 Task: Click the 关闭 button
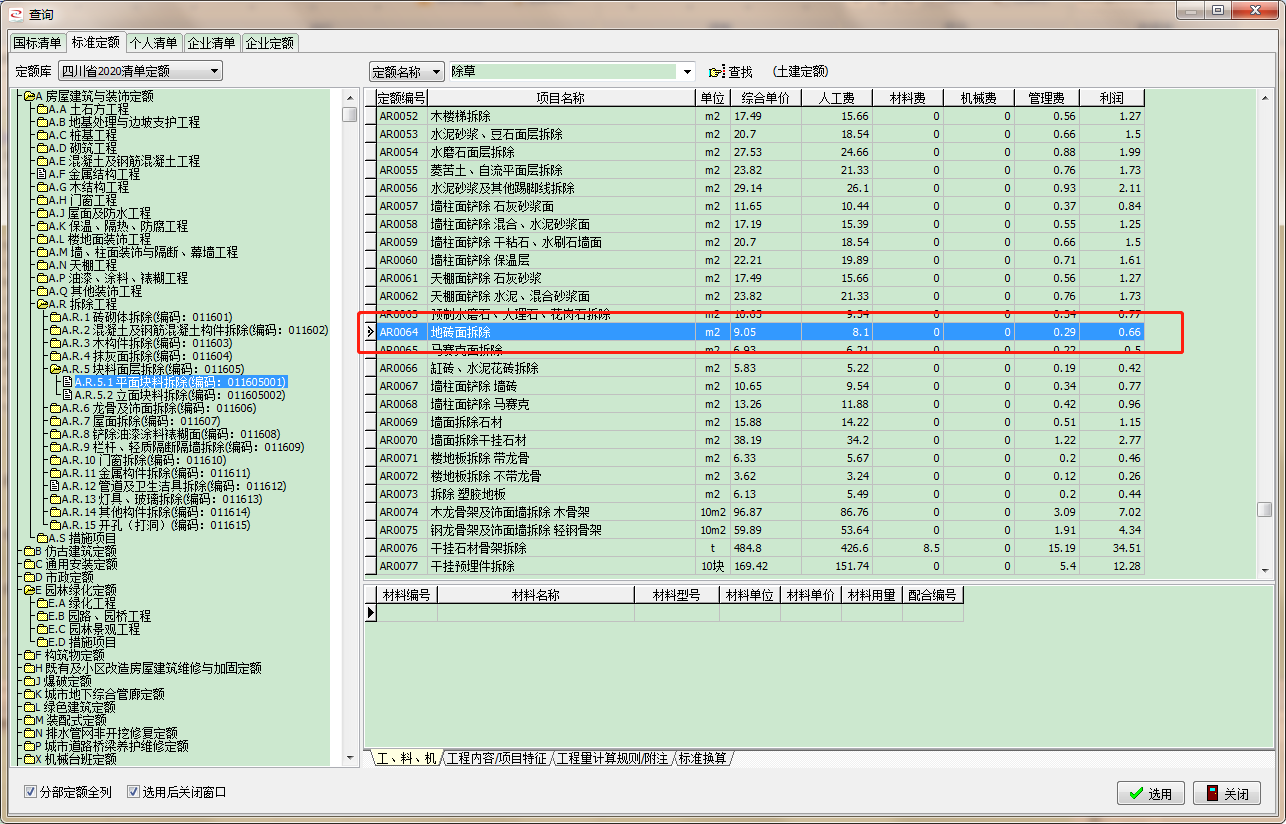pos(1227,793)
